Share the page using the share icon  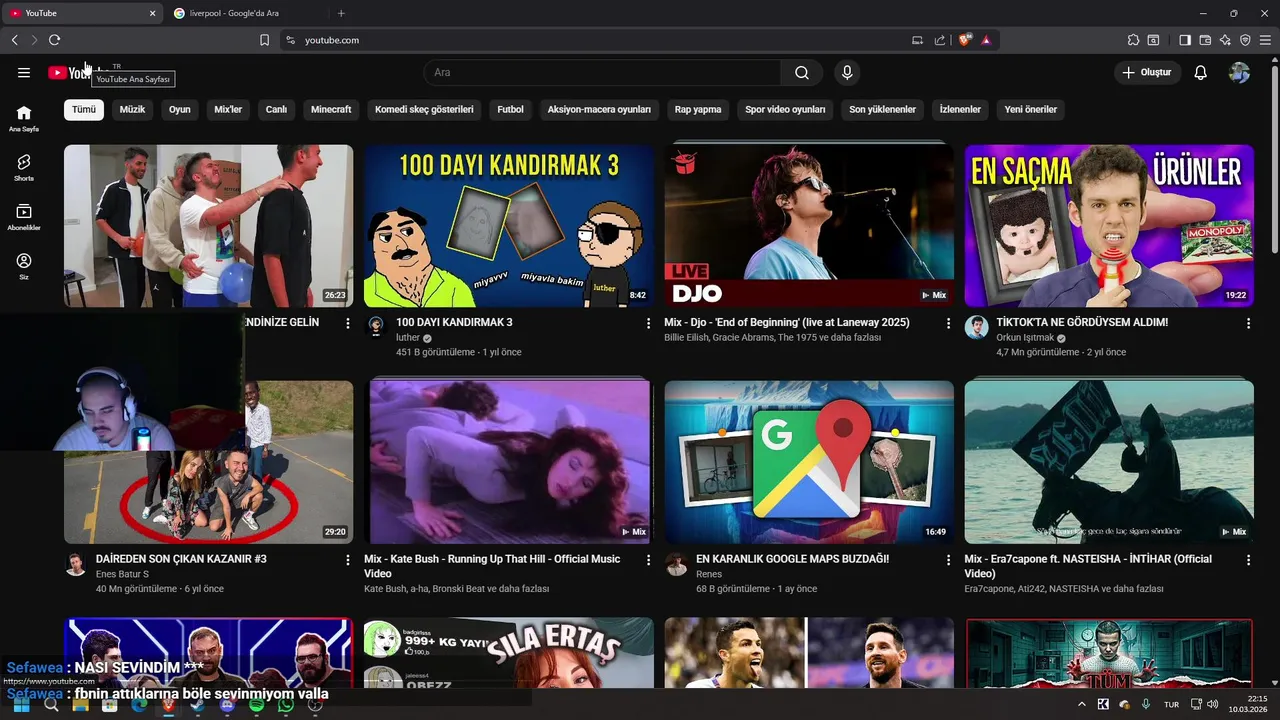tap(940, 40)
